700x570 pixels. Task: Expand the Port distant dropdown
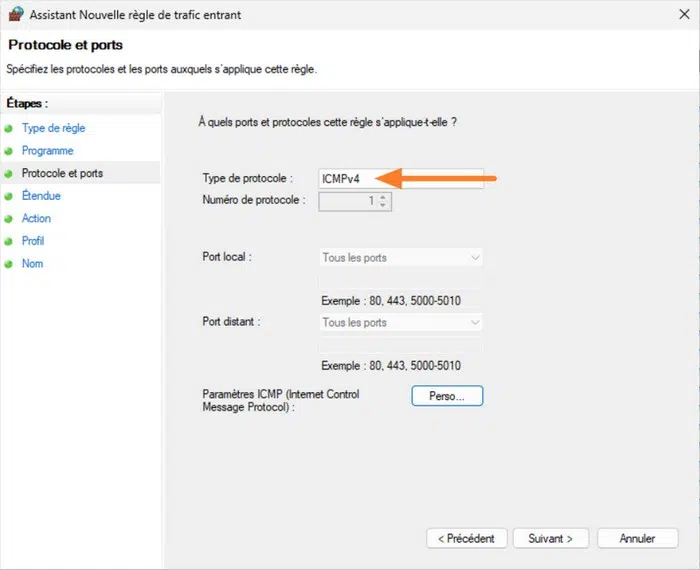click(401, 323)
